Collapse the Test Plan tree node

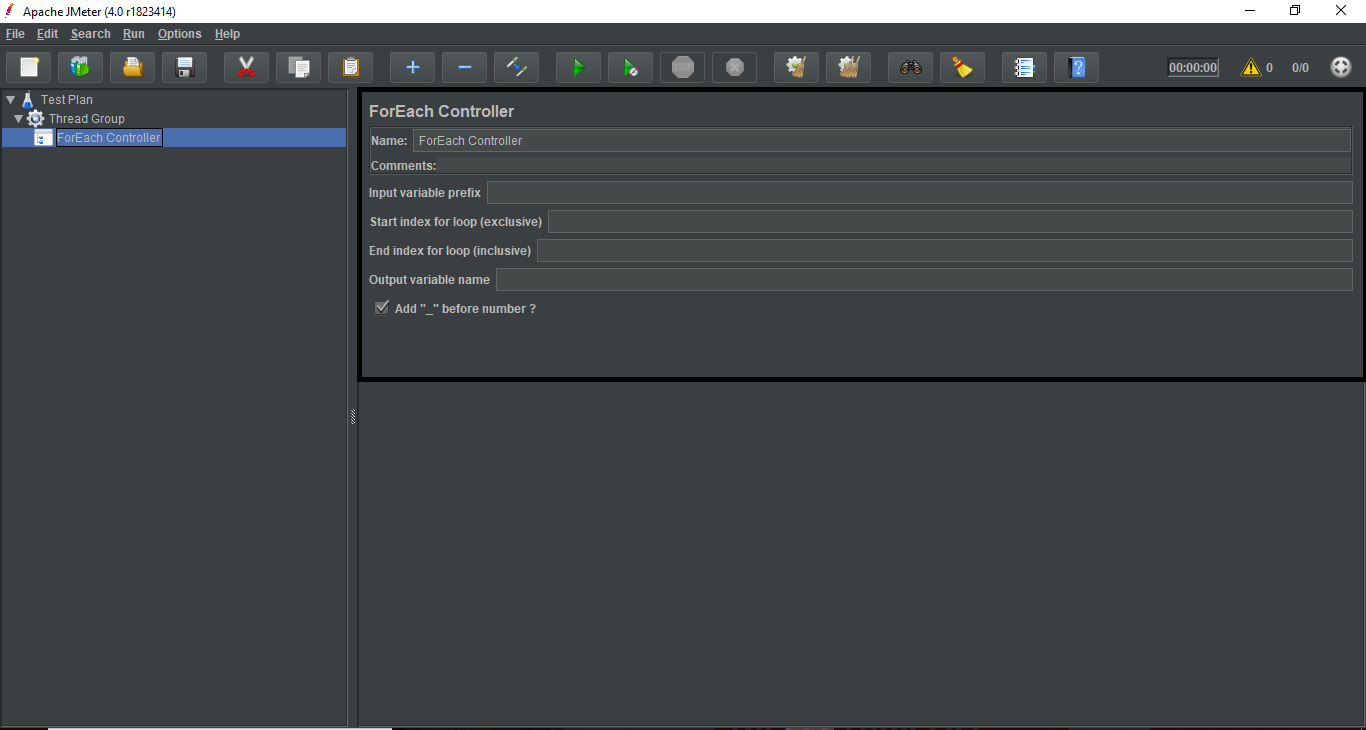10,100
